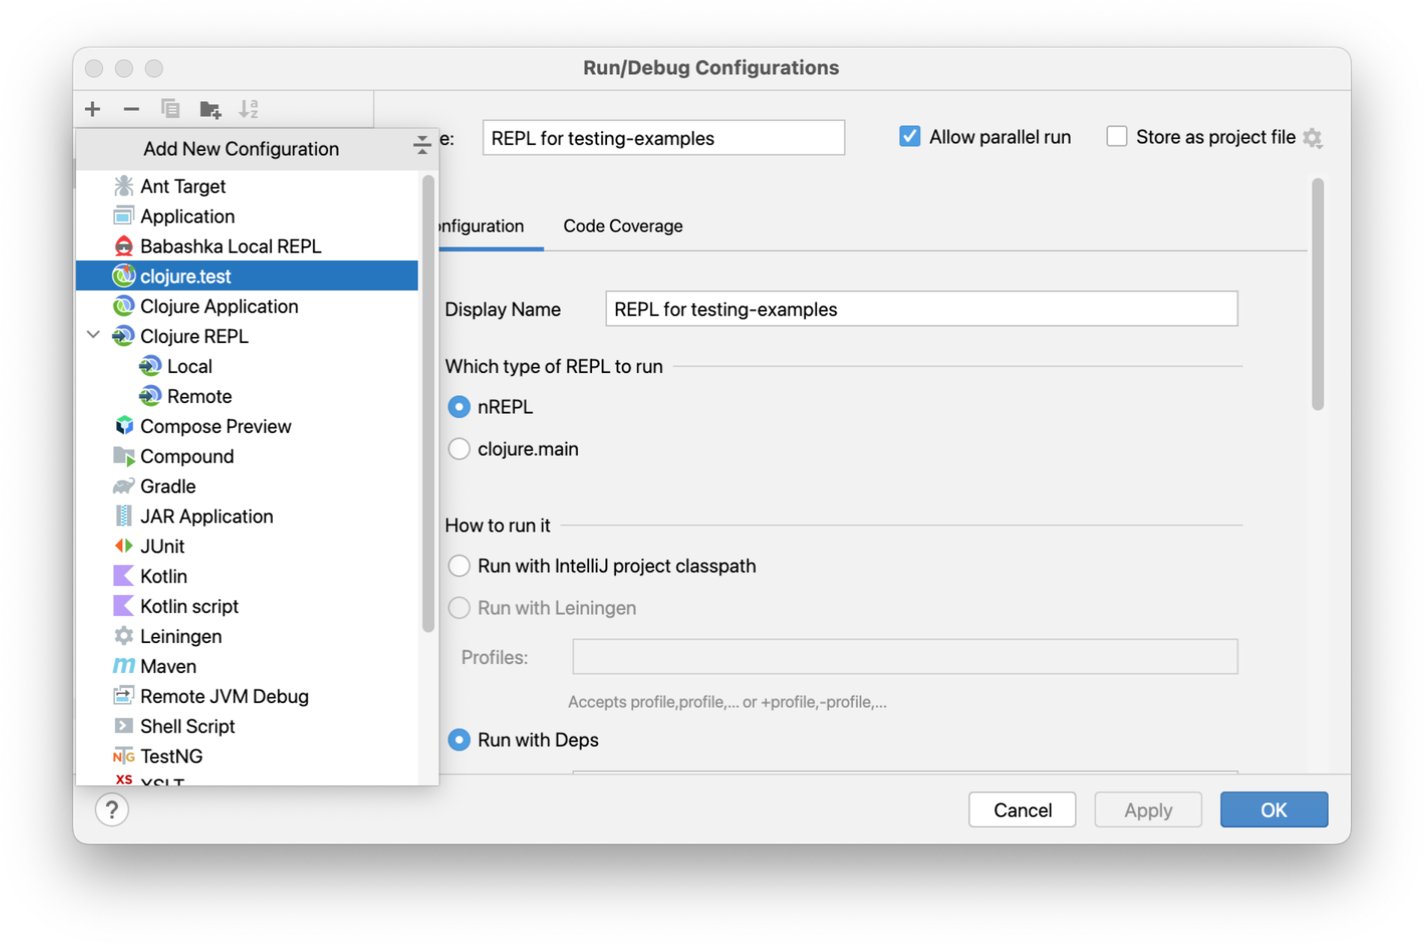Click the minus Remove Configuration icon

click(131, 109)
